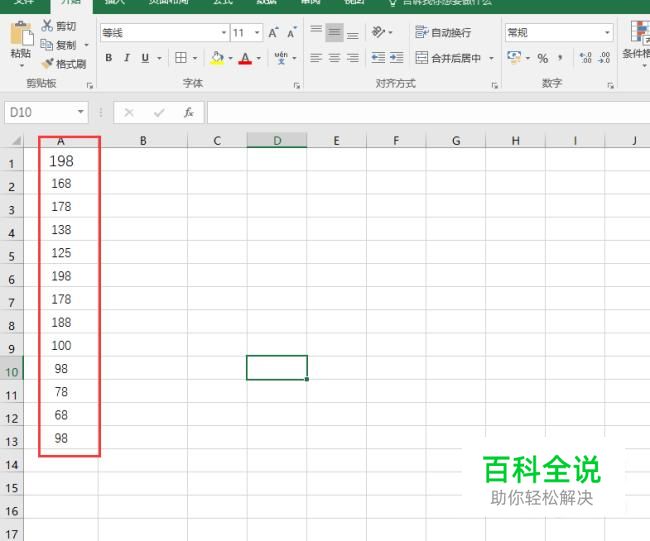Open the fill color dropdown arrow
The image size is (650, 541).
point(230,58)
